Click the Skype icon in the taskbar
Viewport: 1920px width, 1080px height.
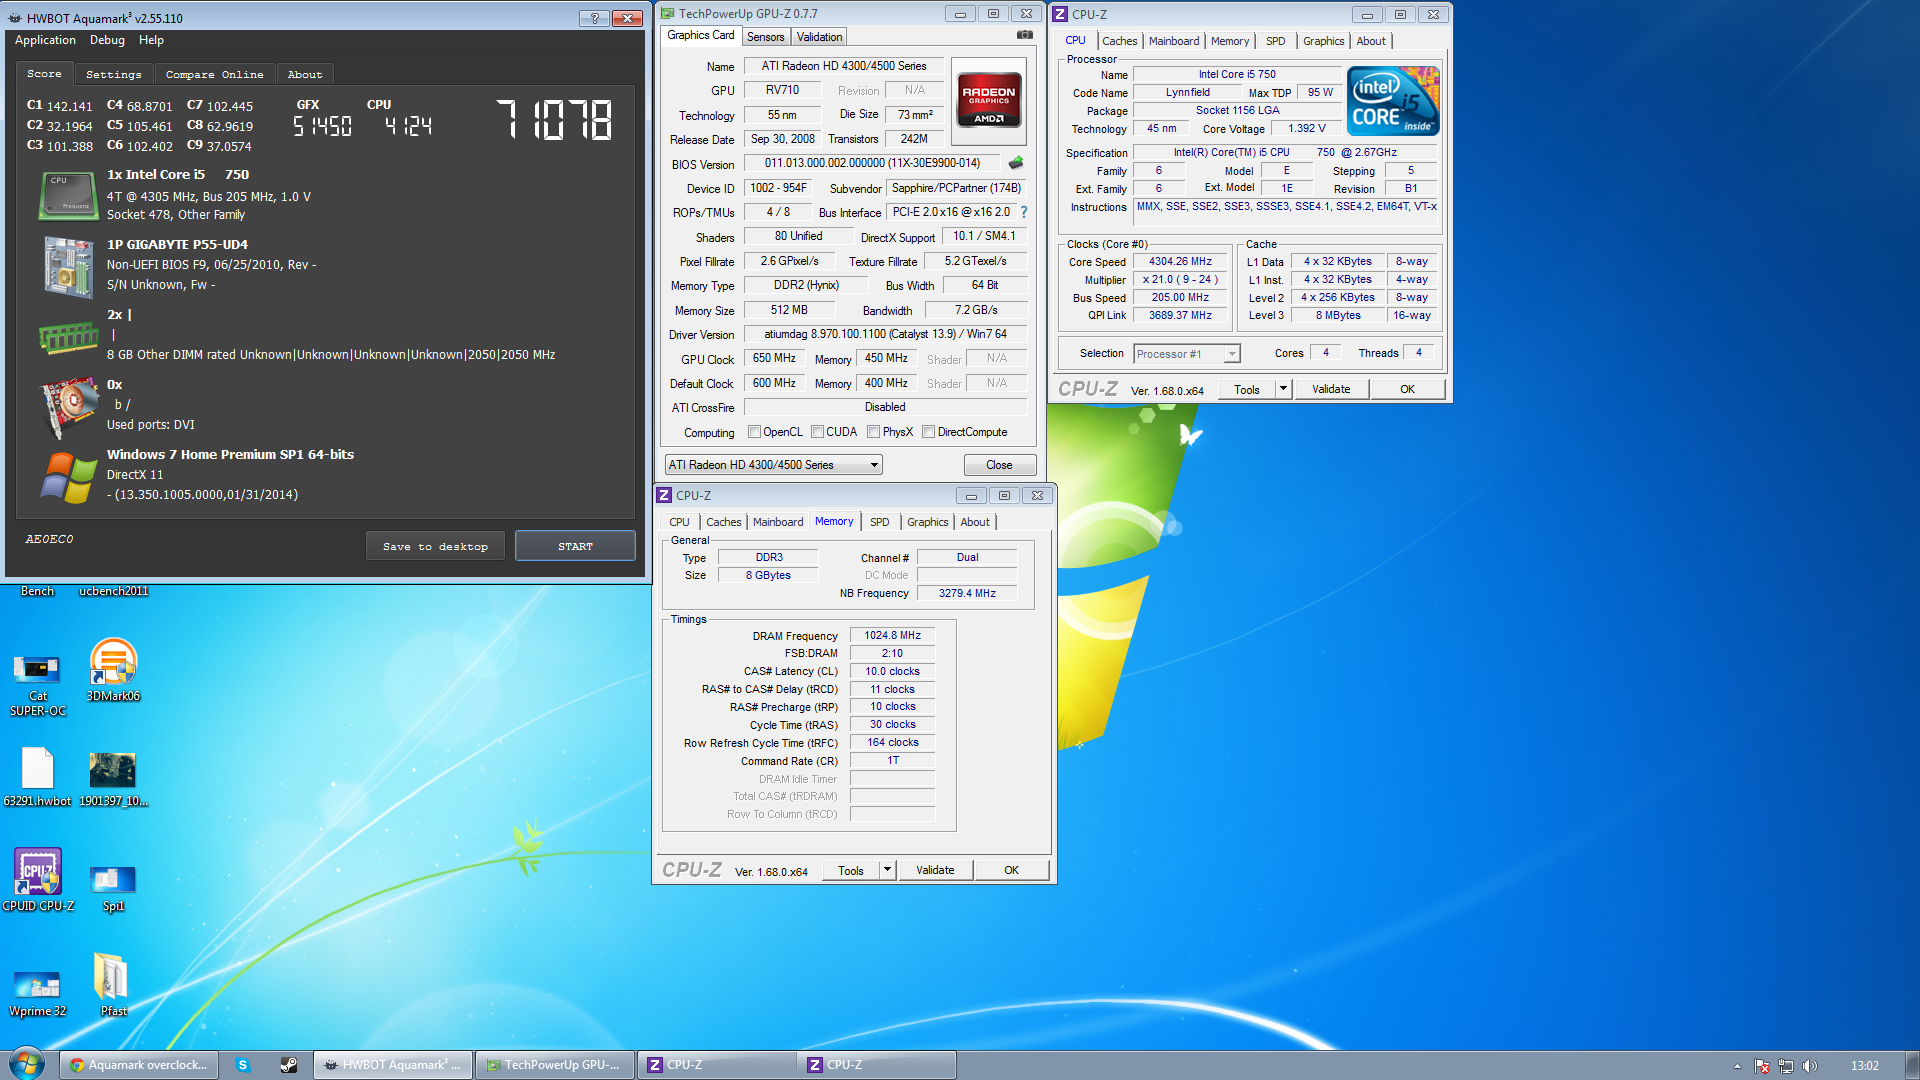(243, 1065)
